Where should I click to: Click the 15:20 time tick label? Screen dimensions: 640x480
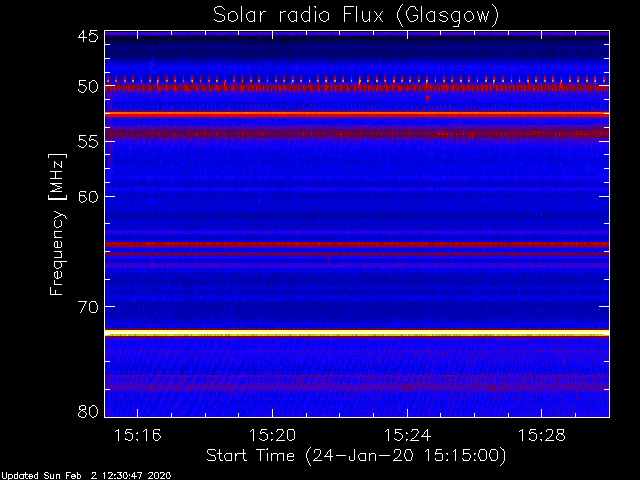coord(272,435)
